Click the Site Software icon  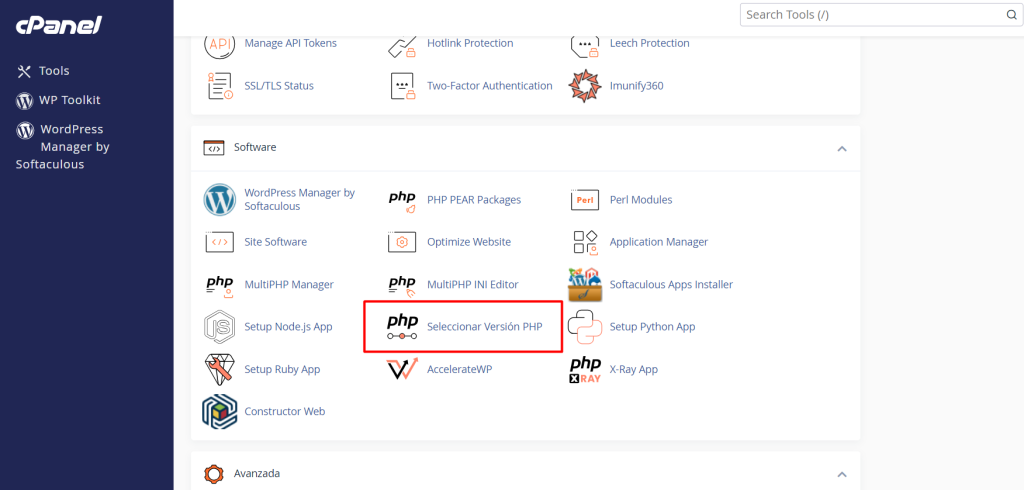pos(219,242)
